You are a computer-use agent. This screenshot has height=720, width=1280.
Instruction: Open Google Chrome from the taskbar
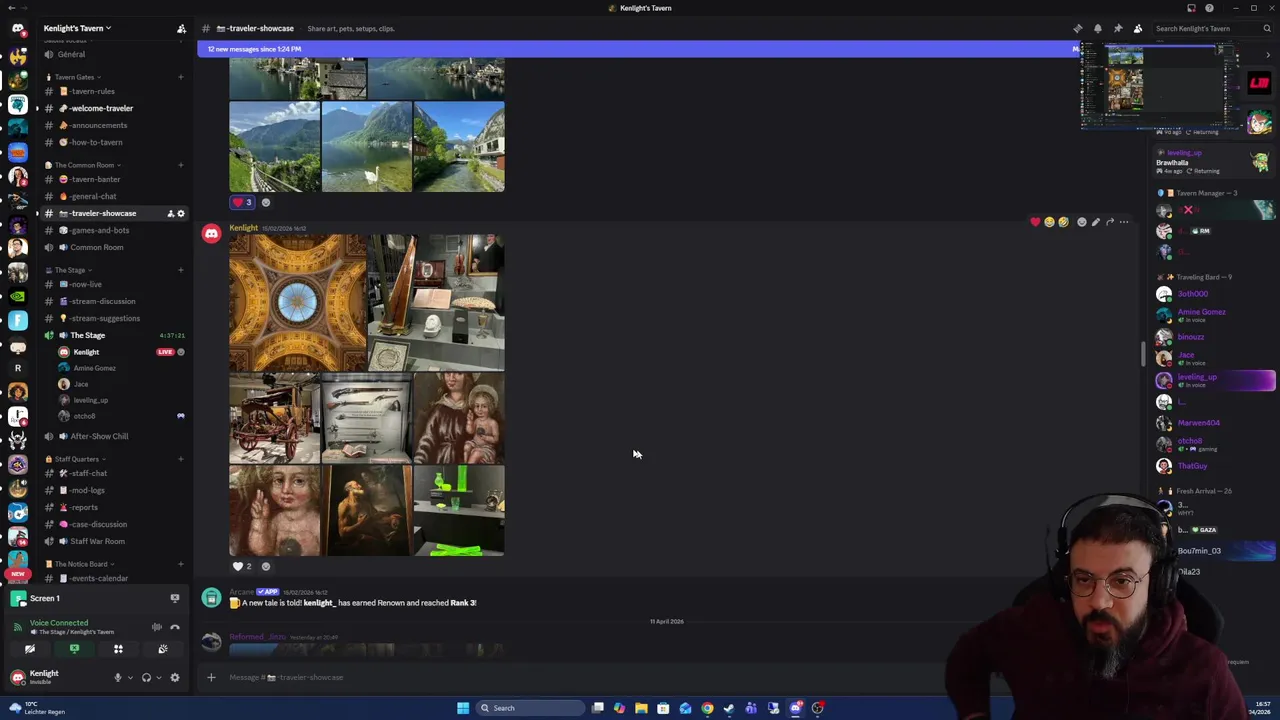pyautogui.click(x=707, y=708)
